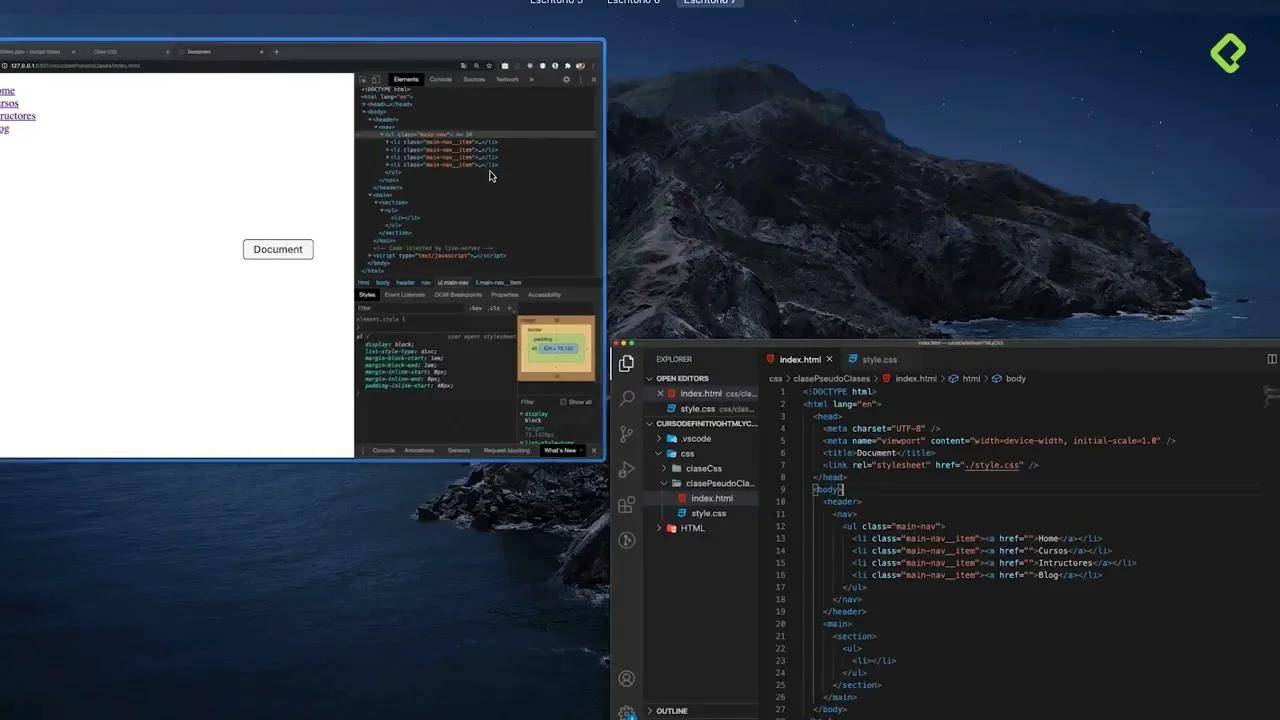
Task: Split the VS Code editor
Action: coord(1271,359)
